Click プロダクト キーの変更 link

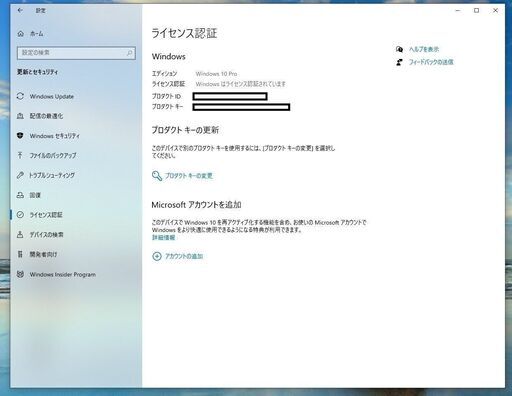189,176
